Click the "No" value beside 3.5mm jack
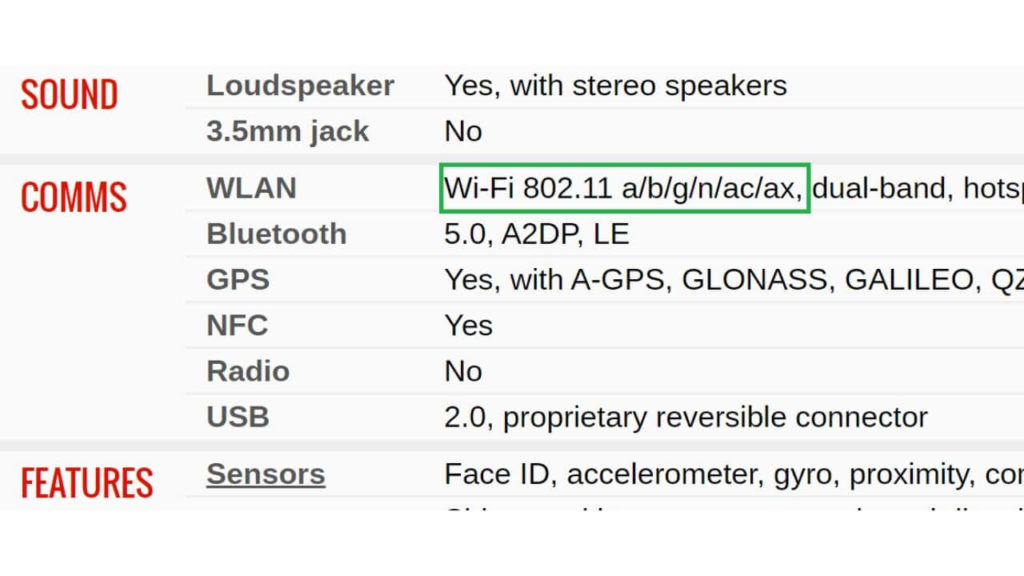 coord(463,132)
